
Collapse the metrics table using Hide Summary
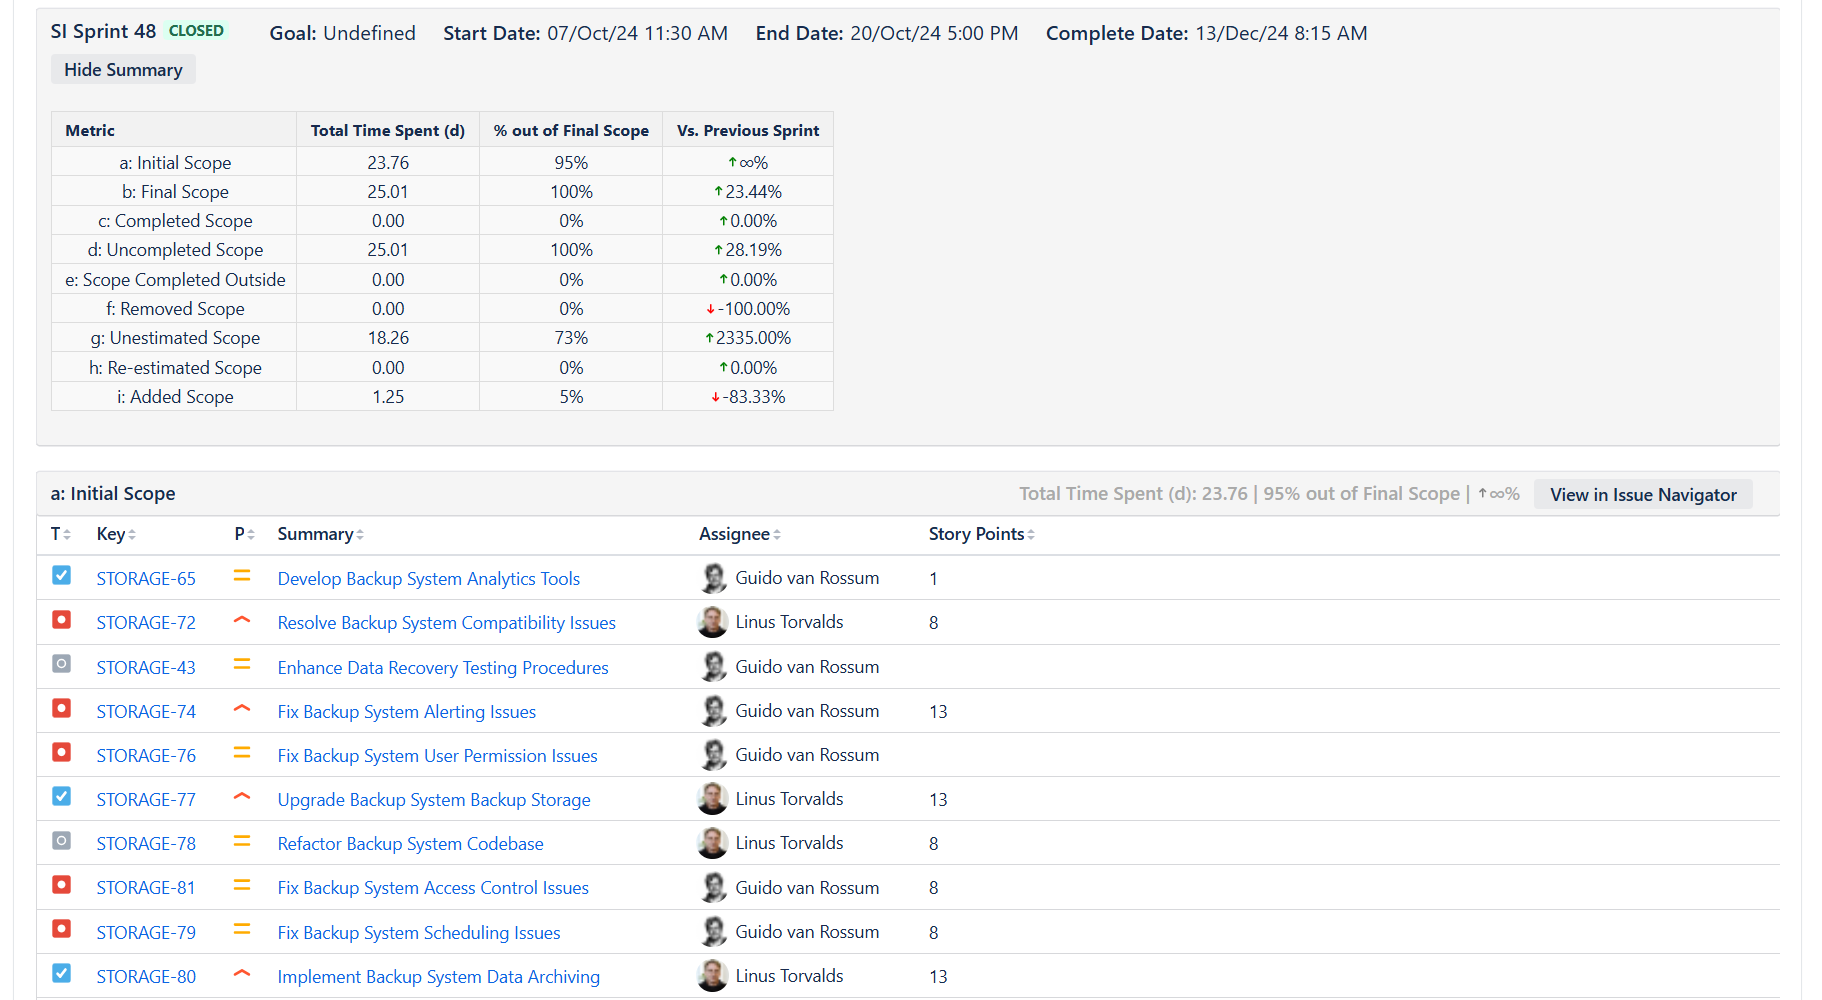click(122, 69)
